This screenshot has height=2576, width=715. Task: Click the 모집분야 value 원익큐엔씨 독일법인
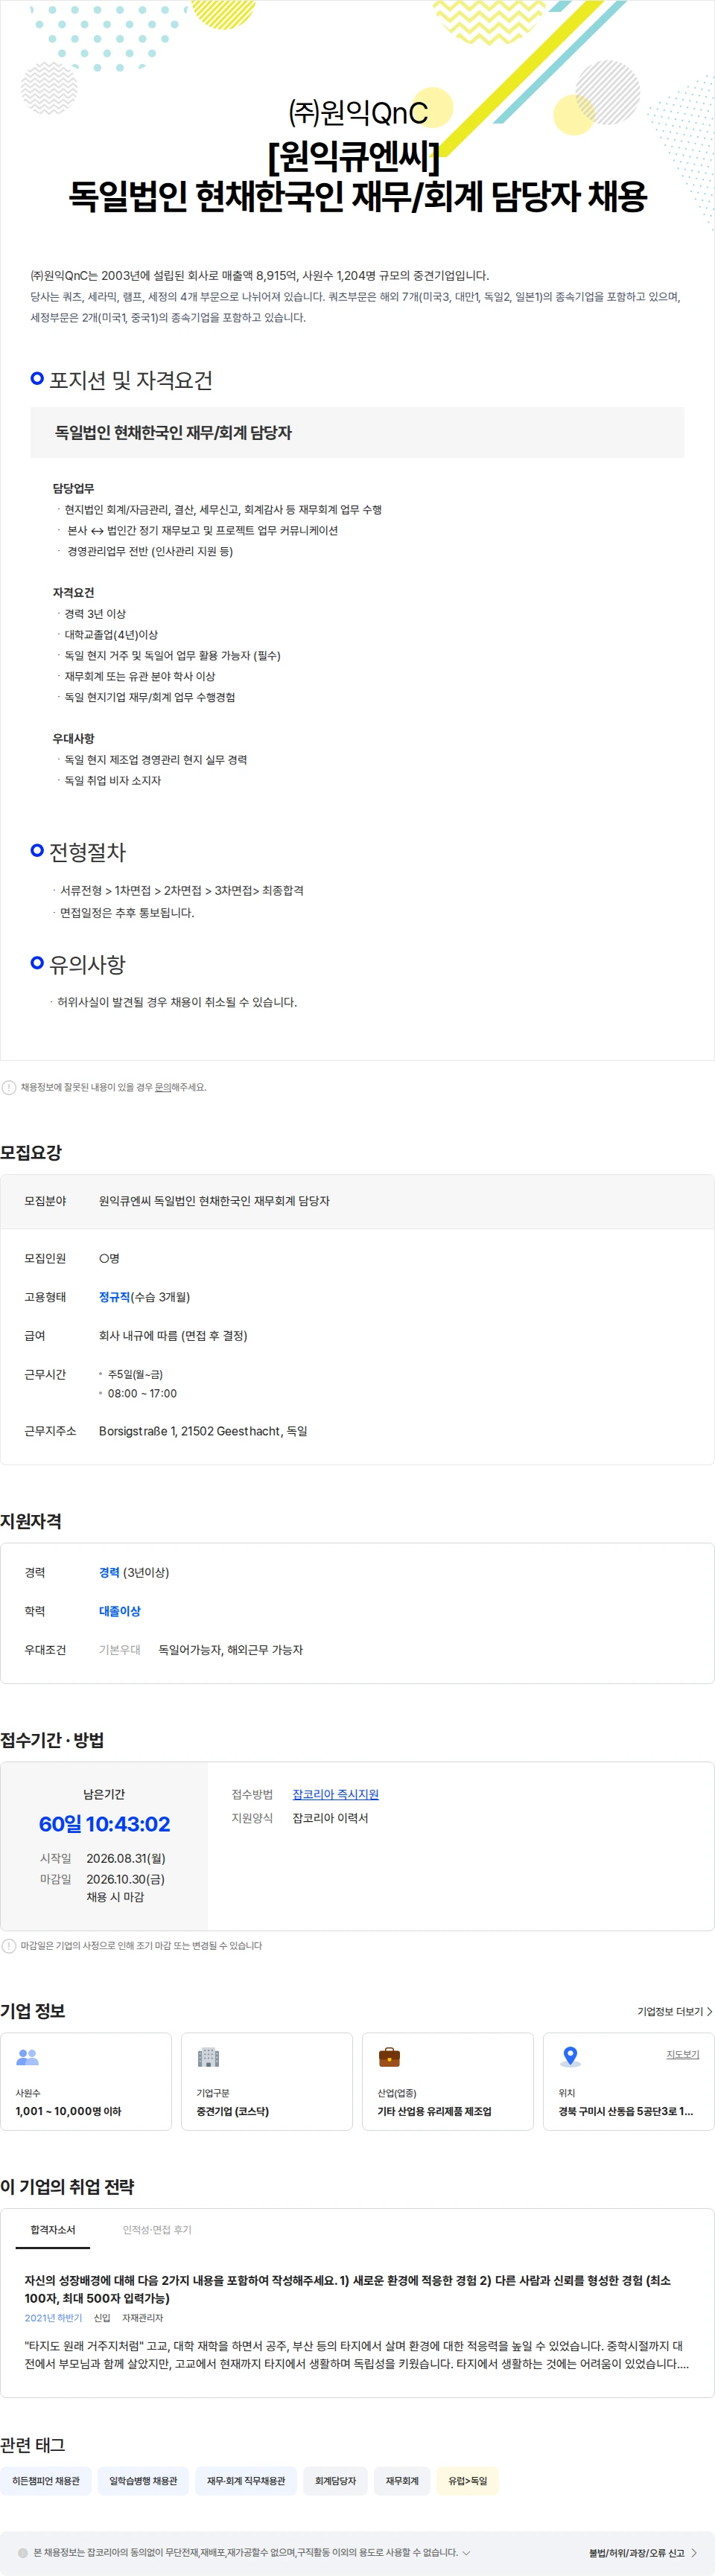[x=214, y=1201]
